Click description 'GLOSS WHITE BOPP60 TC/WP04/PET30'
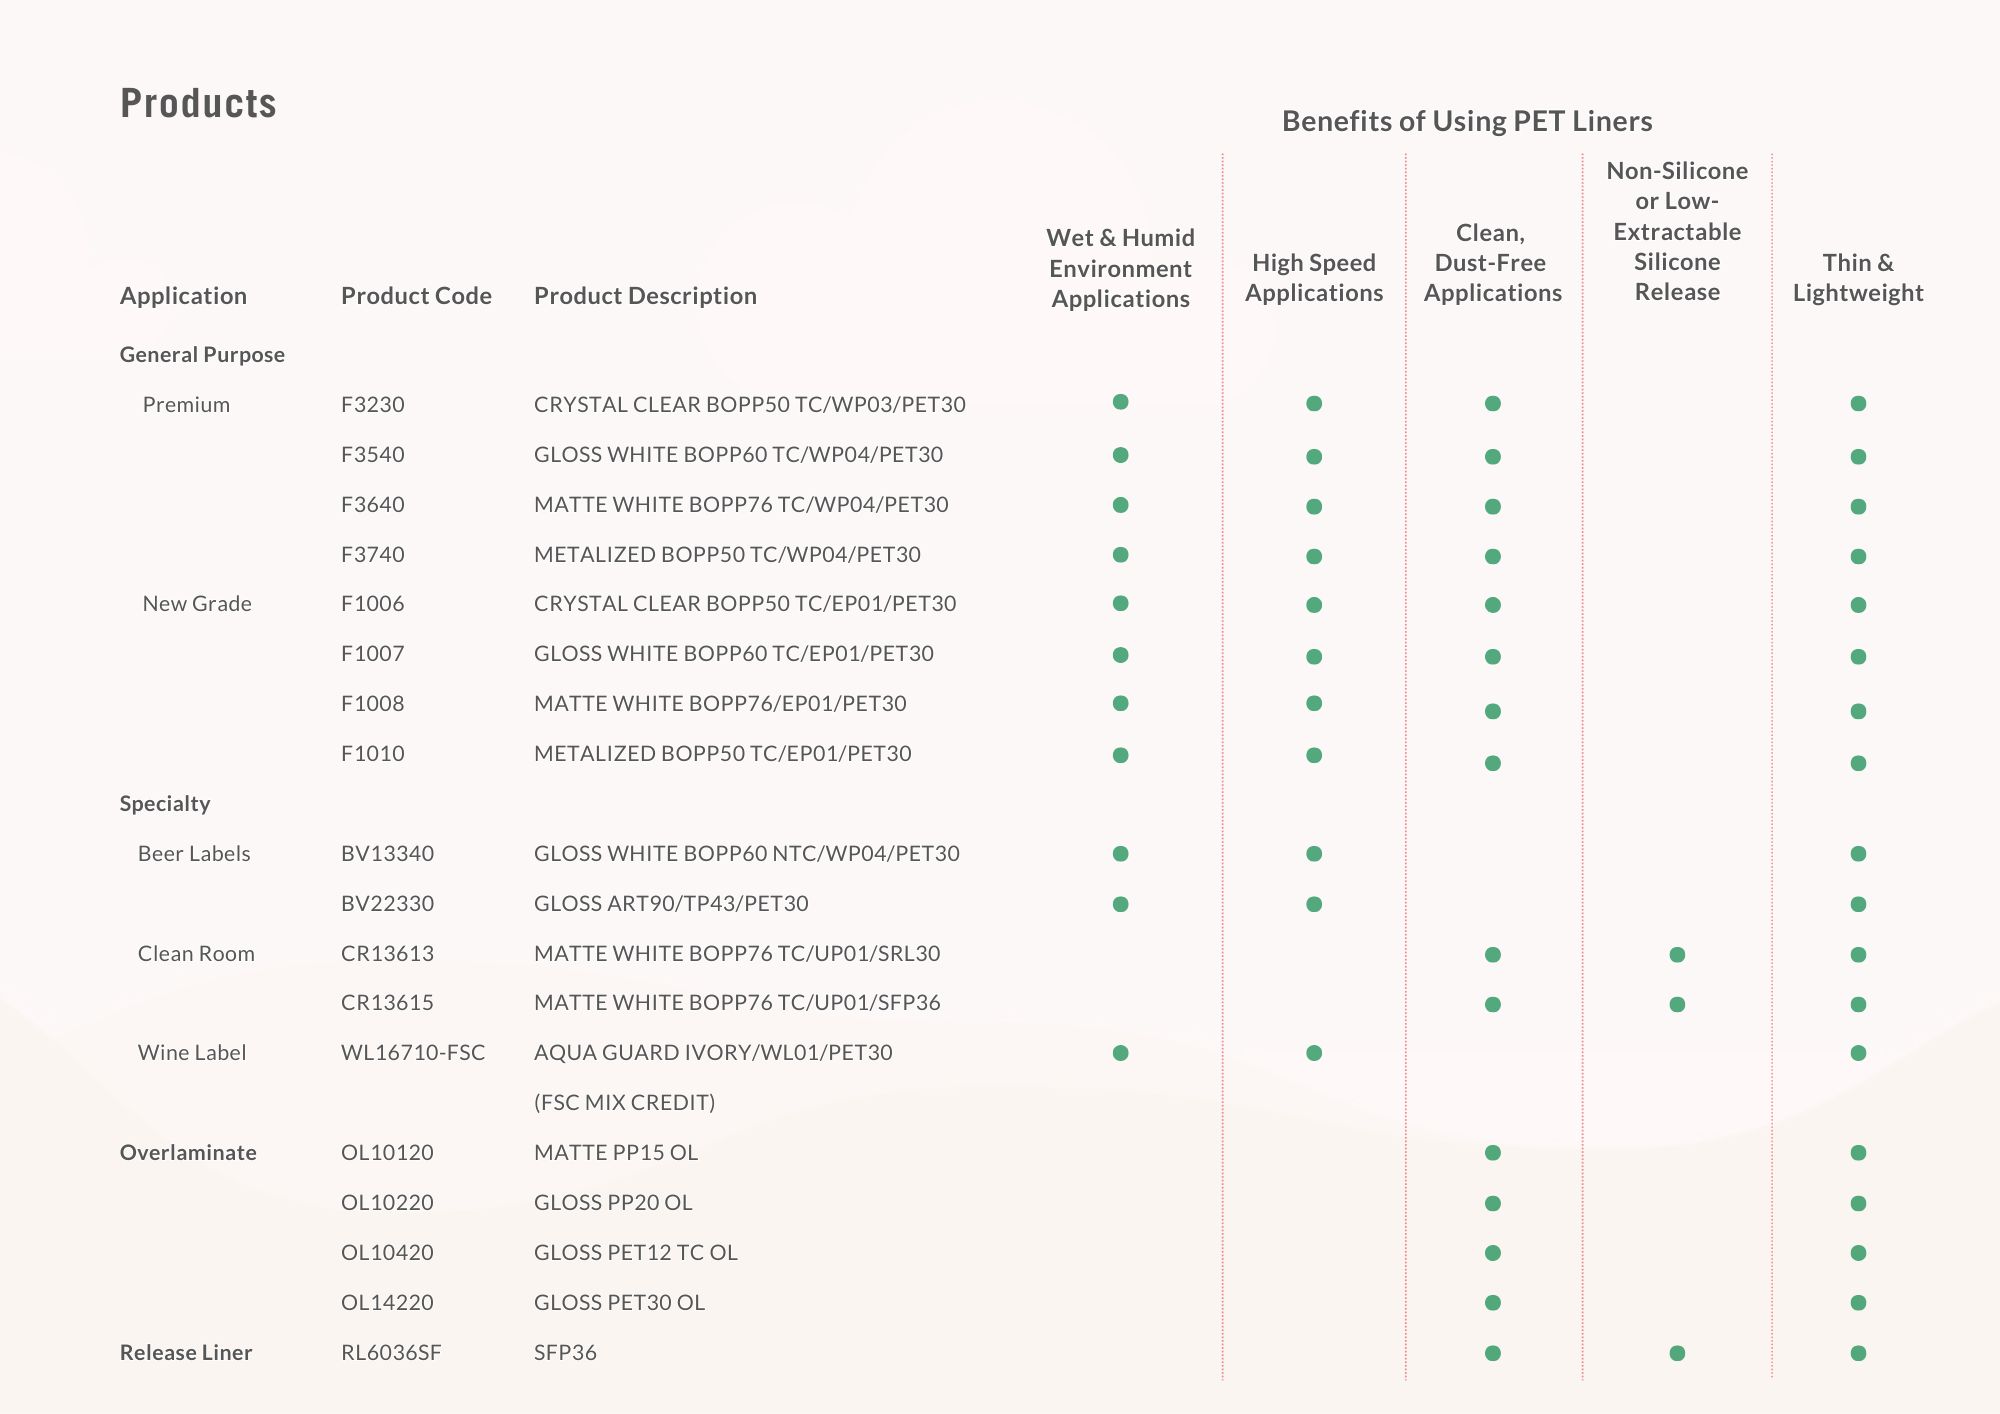Image resolution: width=2000 pixels, height=1414 pixels. (x=739, y=455)
